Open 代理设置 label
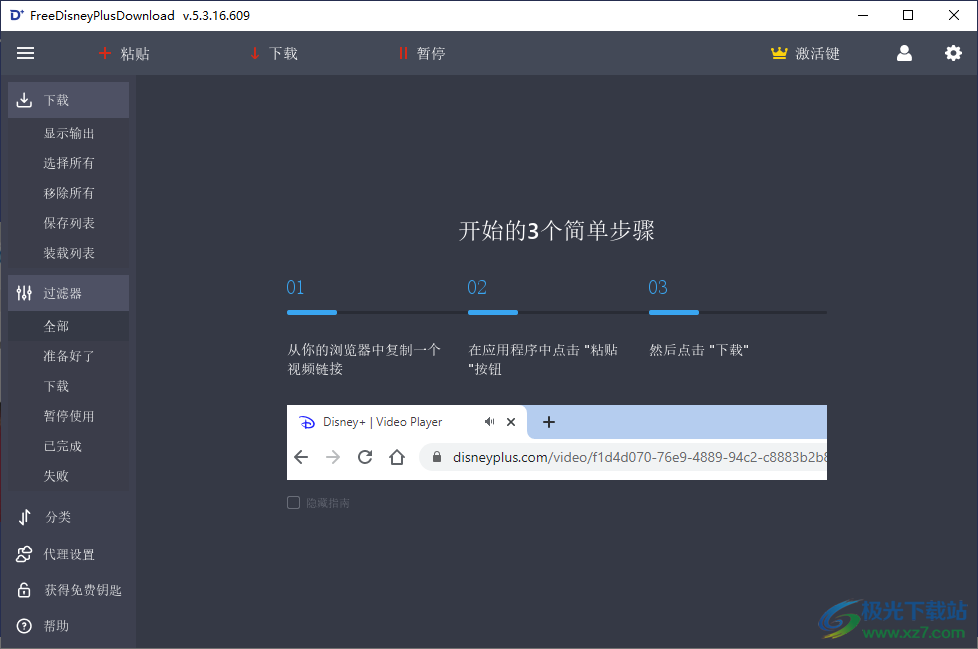The width and height of the screenshot is (978, 649). (x=69, y=554)
